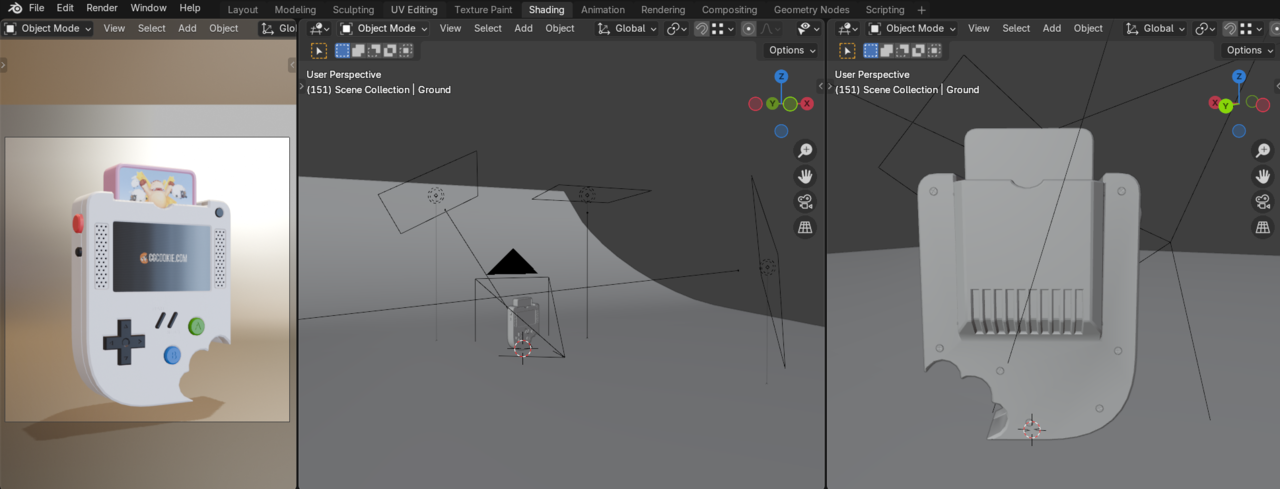
Task: Expand the Global orientation dropdown in the right viewport
Action: point(1156,29)
